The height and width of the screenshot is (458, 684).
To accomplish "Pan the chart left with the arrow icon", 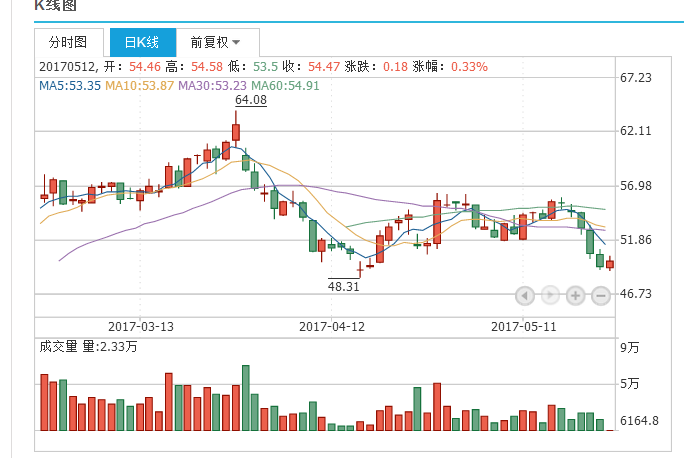I will pos(525,296).
